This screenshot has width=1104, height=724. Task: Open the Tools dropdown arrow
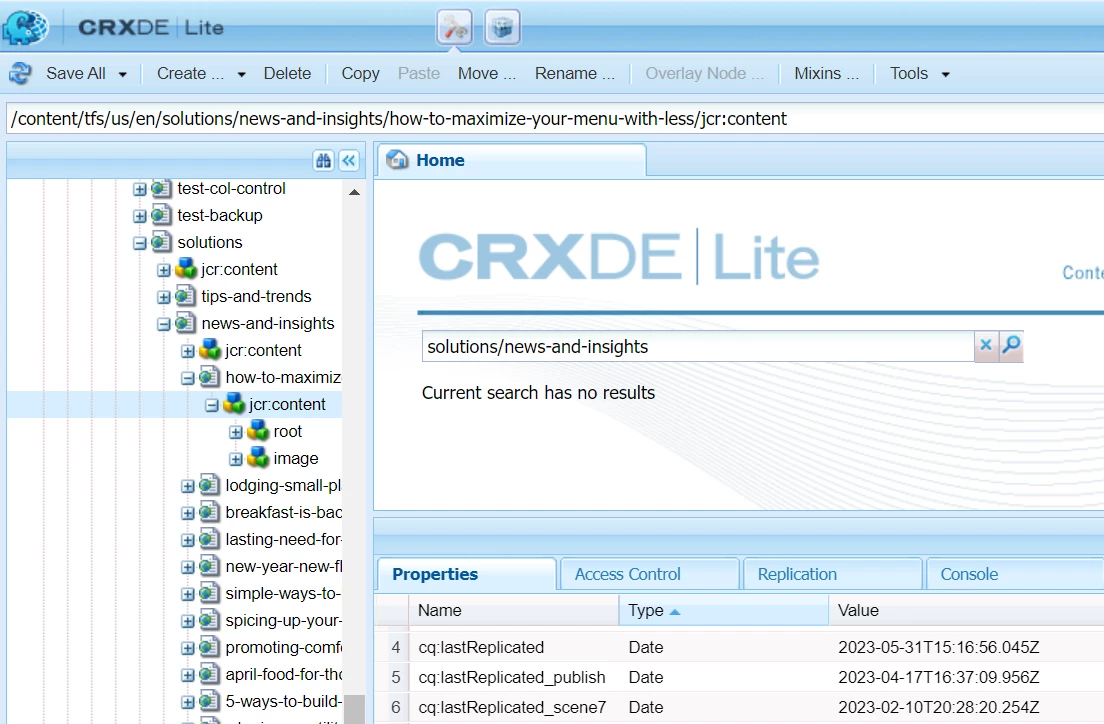click(x=946, y=74)
